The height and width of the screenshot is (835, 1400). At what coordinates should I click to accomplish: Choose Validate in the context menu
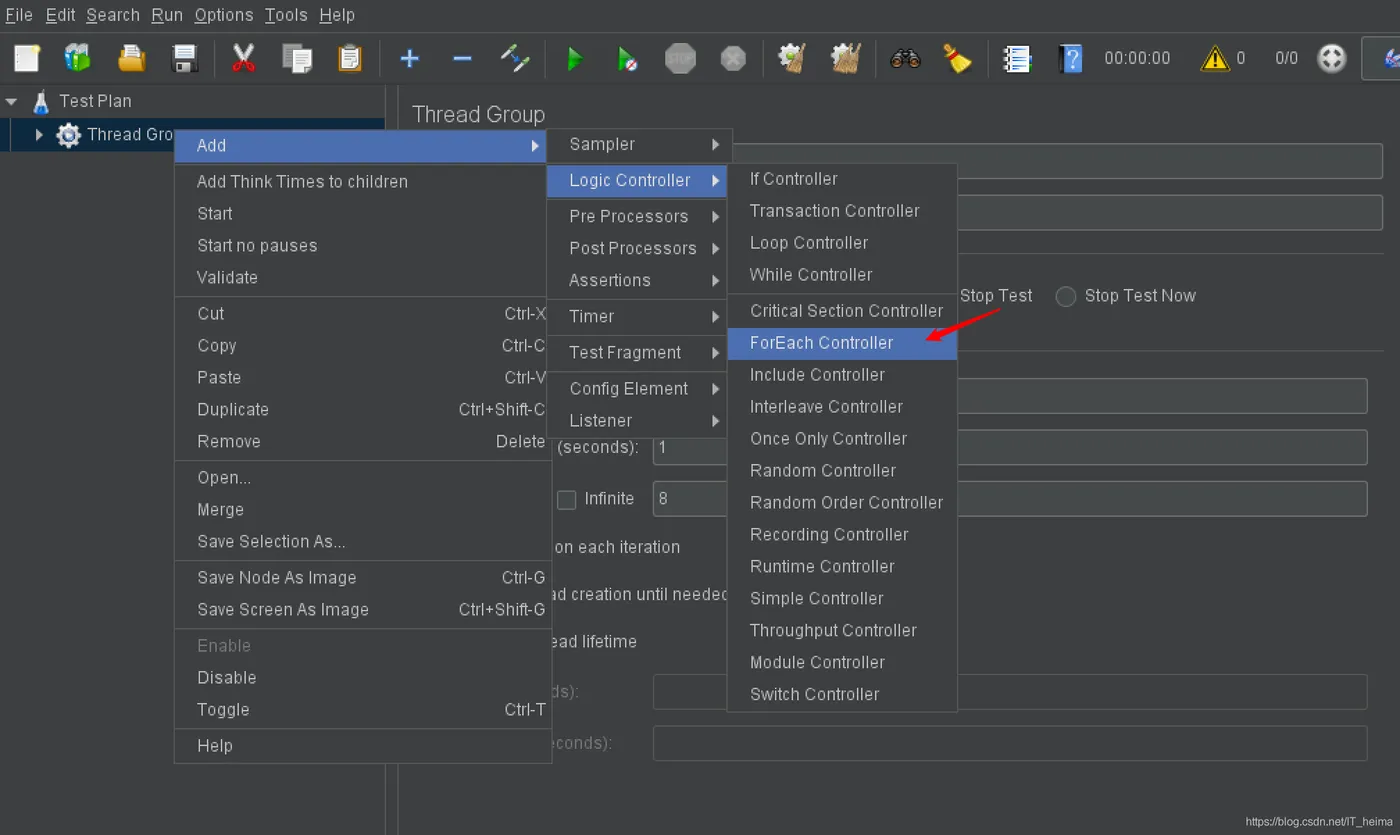click(x=363, y=278)
